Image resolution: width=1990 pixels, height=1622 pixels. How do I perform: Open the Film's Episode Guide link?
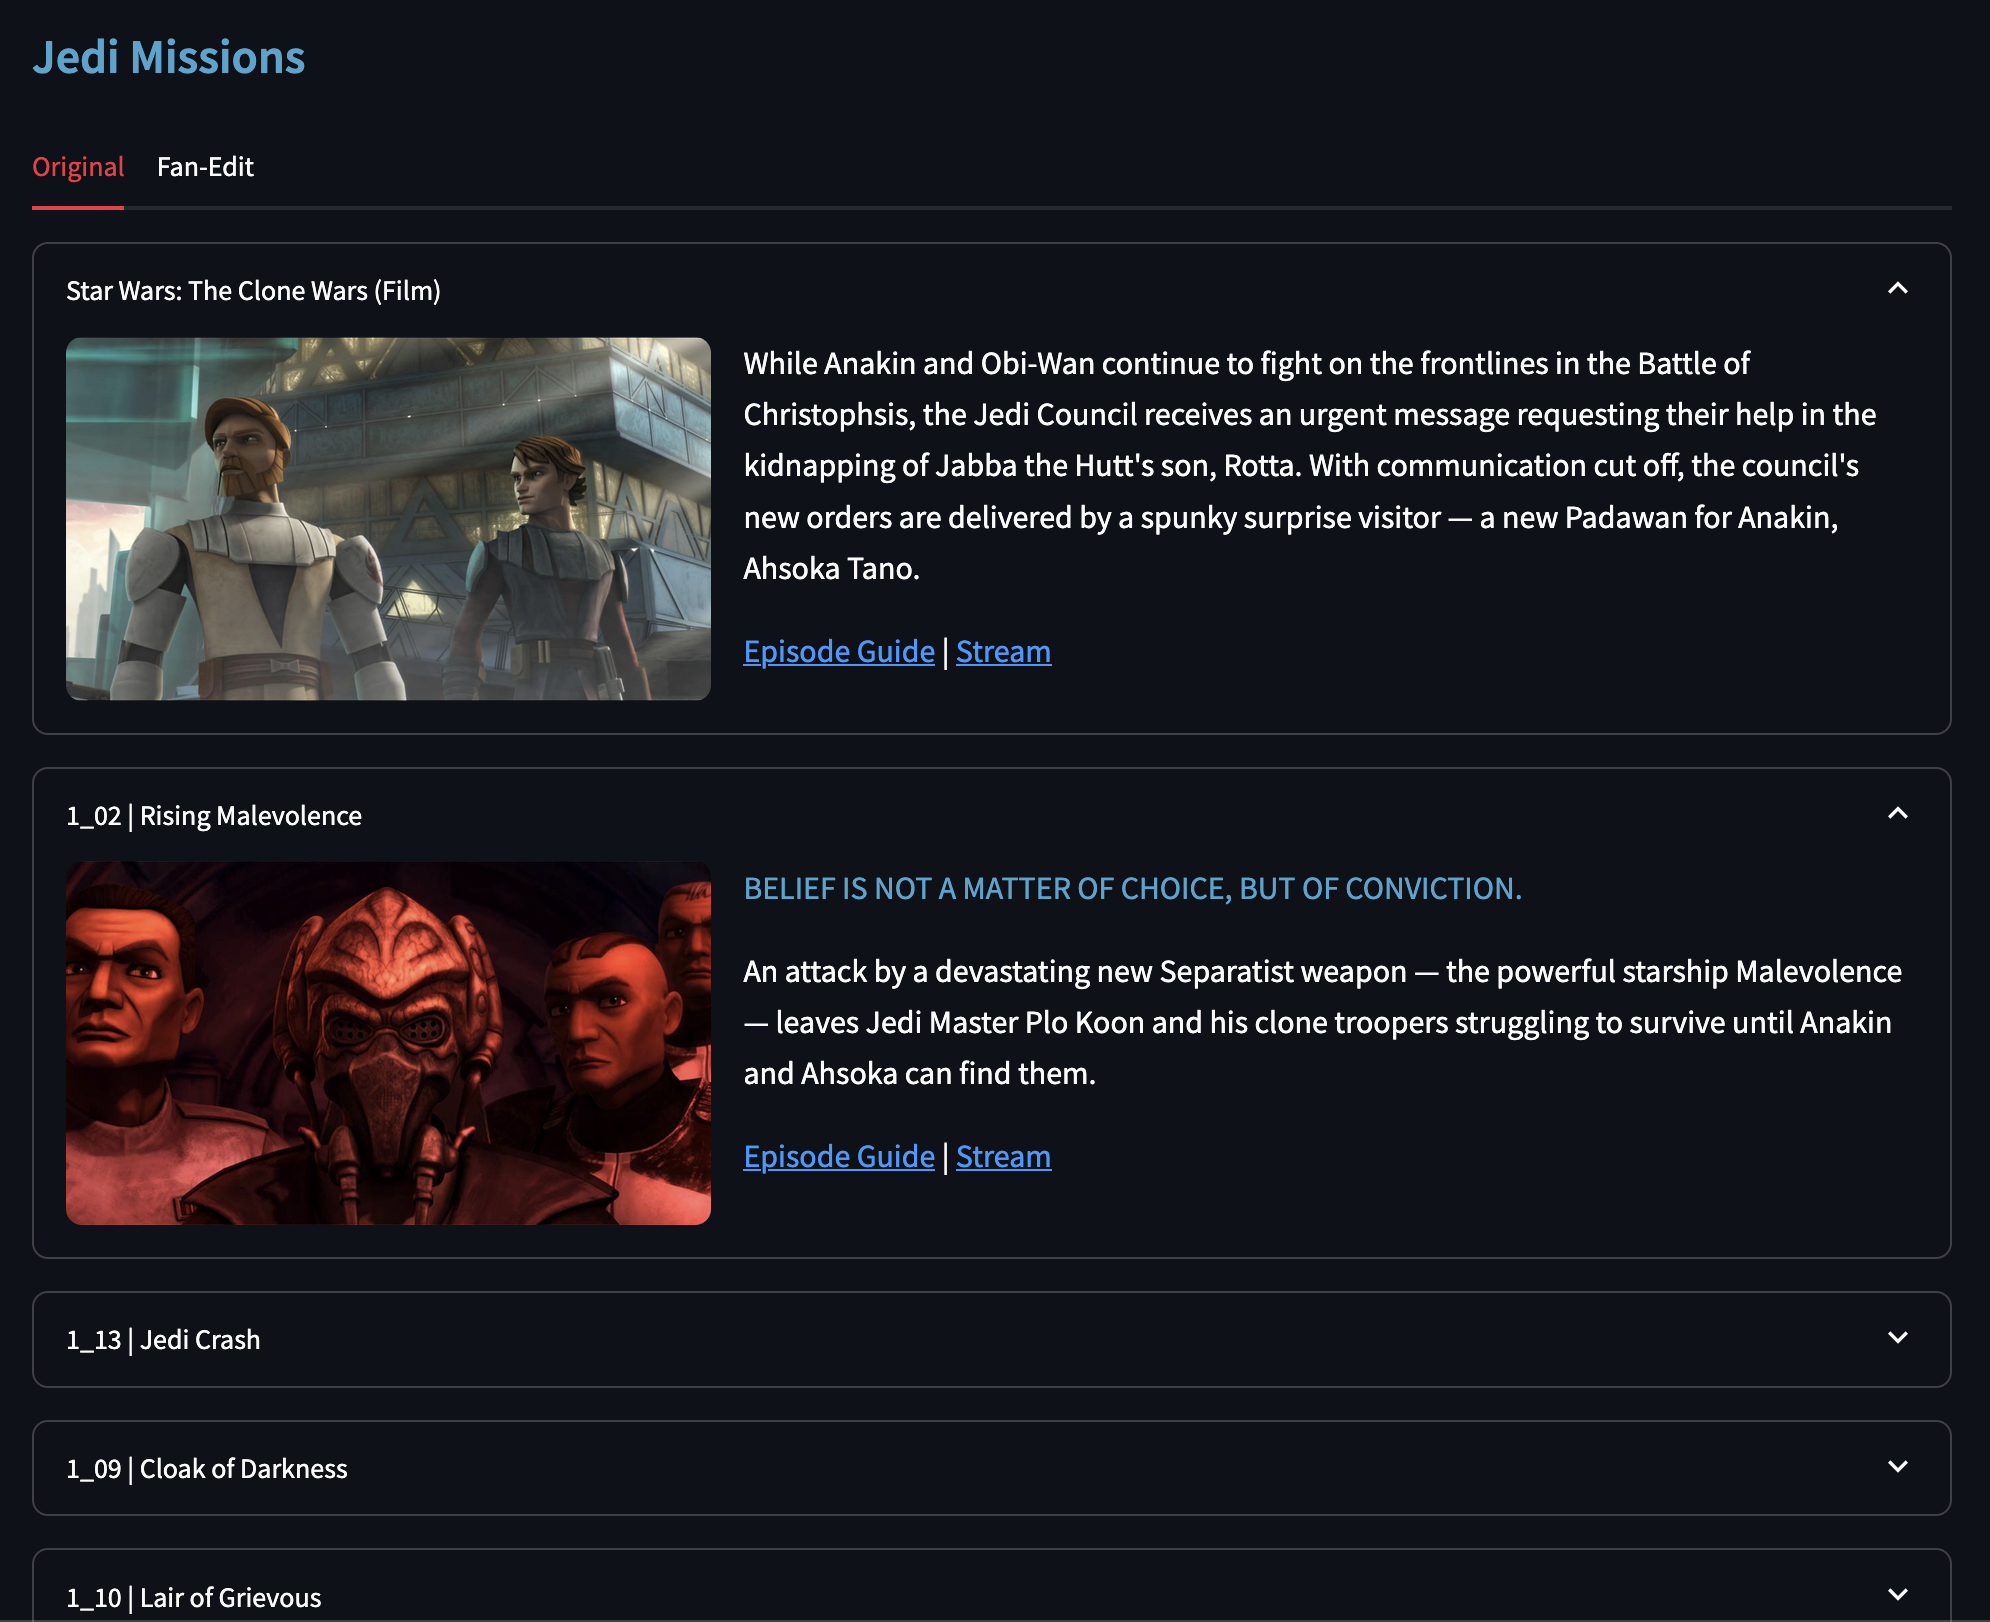[838, 652]
